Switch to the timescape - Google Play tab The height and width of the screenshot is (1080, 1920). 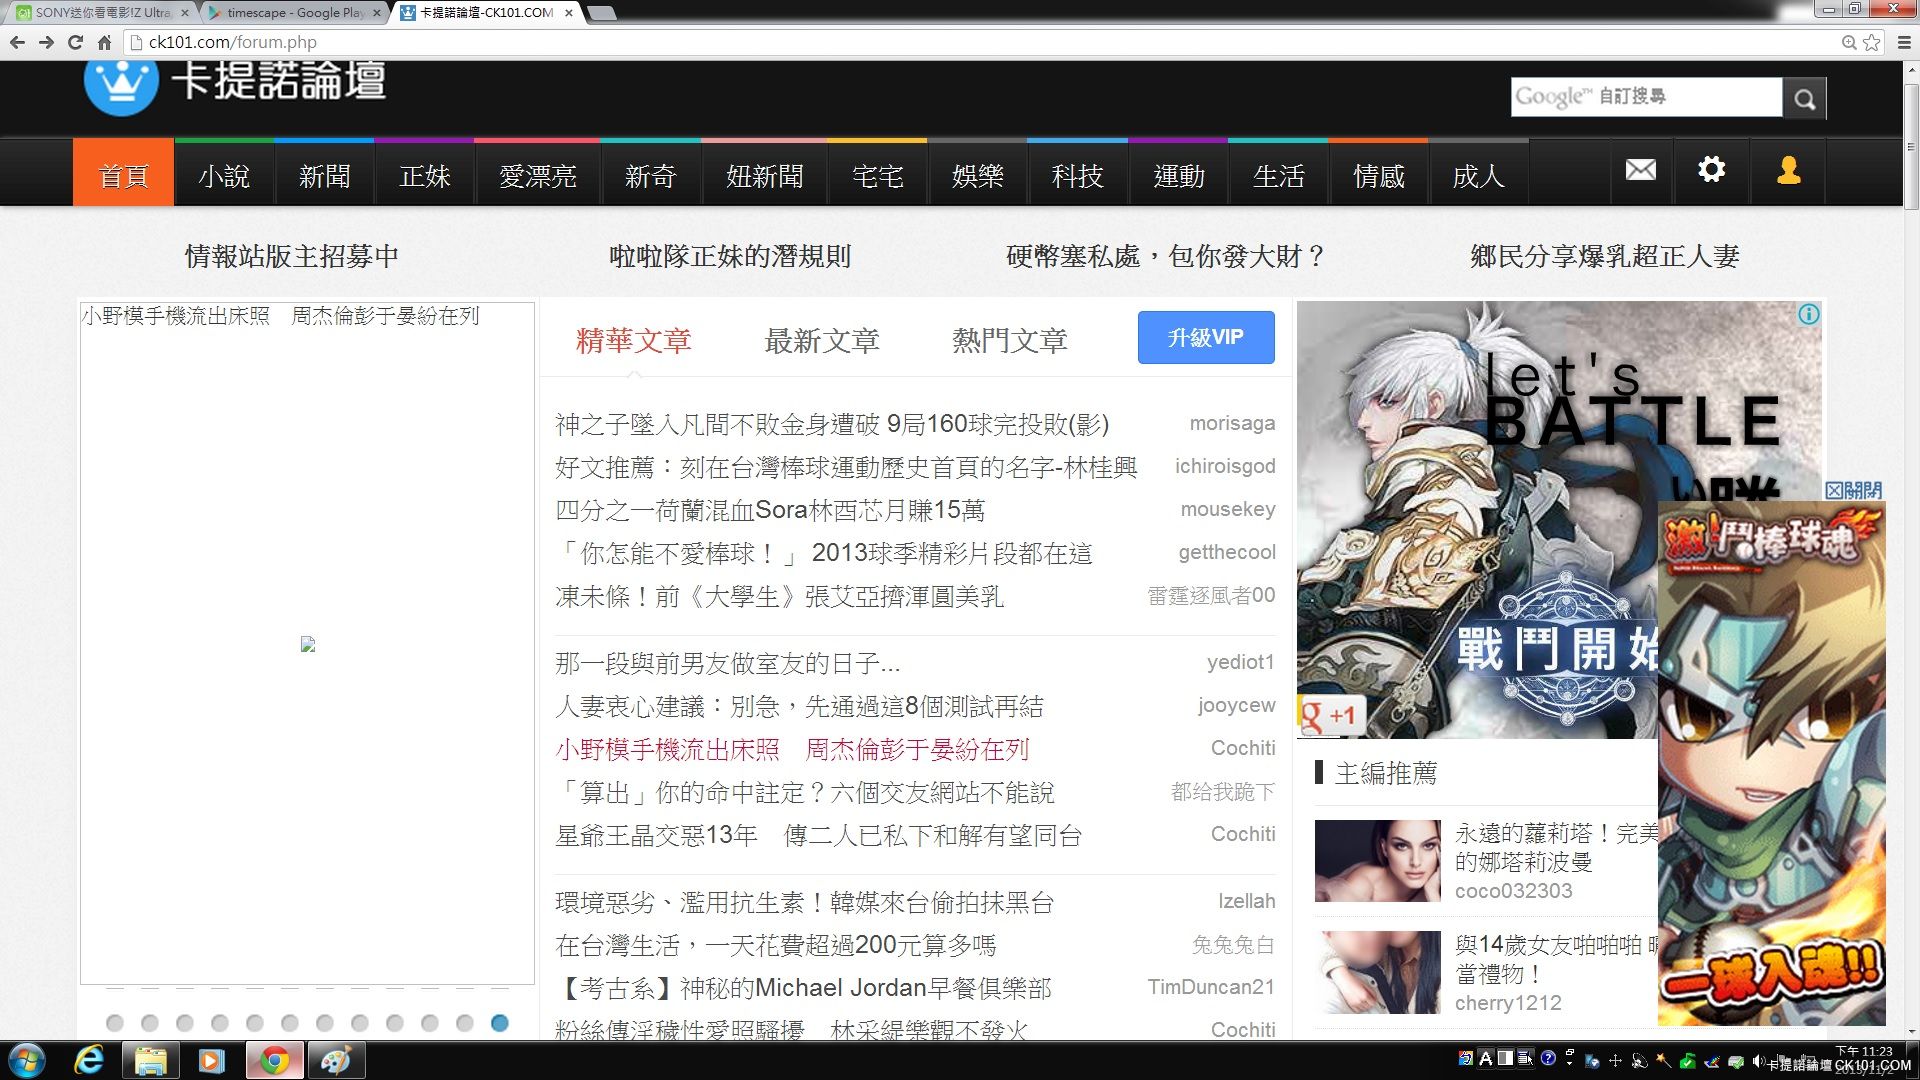point(293,13)
